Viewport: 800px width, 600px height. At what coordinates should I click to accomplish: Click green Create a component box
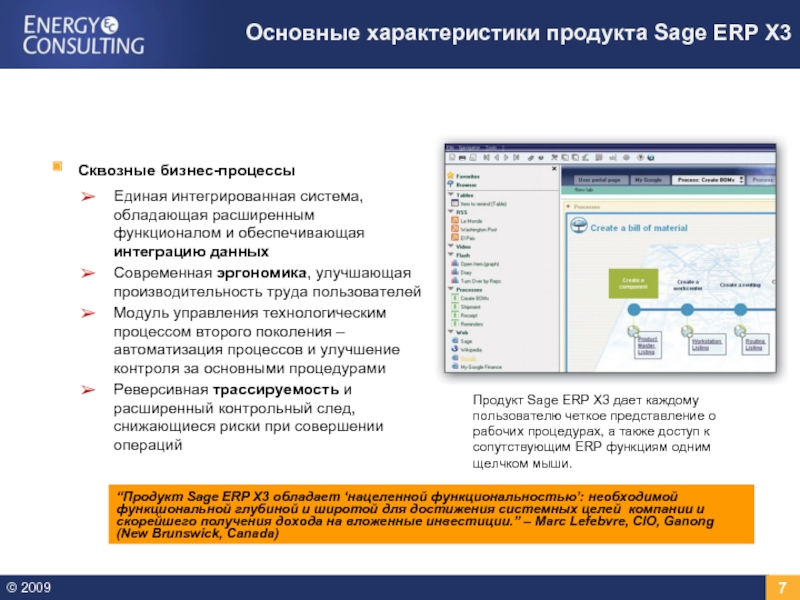coord(633,284)
